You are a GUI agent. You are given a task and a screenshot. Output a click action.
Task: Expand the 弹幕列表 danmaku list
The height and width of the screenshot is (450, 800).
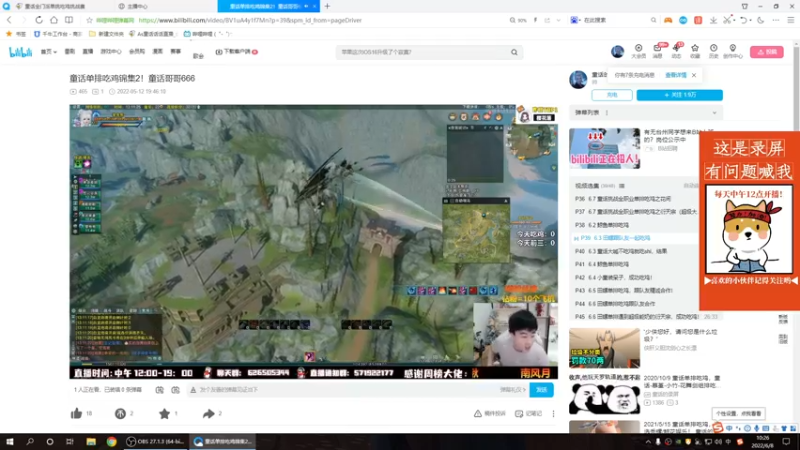714,113
